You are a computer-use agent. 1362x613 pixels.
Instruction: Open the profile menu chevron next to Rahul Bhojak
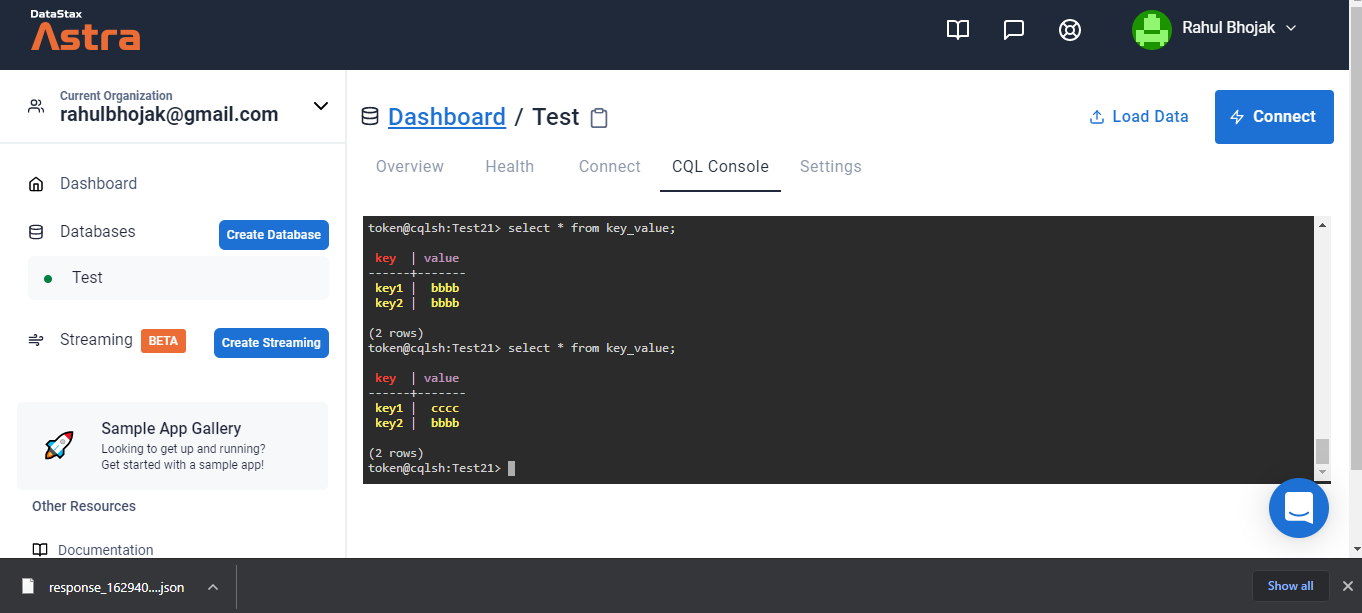pyautogui.click(x=1292, y=29)
